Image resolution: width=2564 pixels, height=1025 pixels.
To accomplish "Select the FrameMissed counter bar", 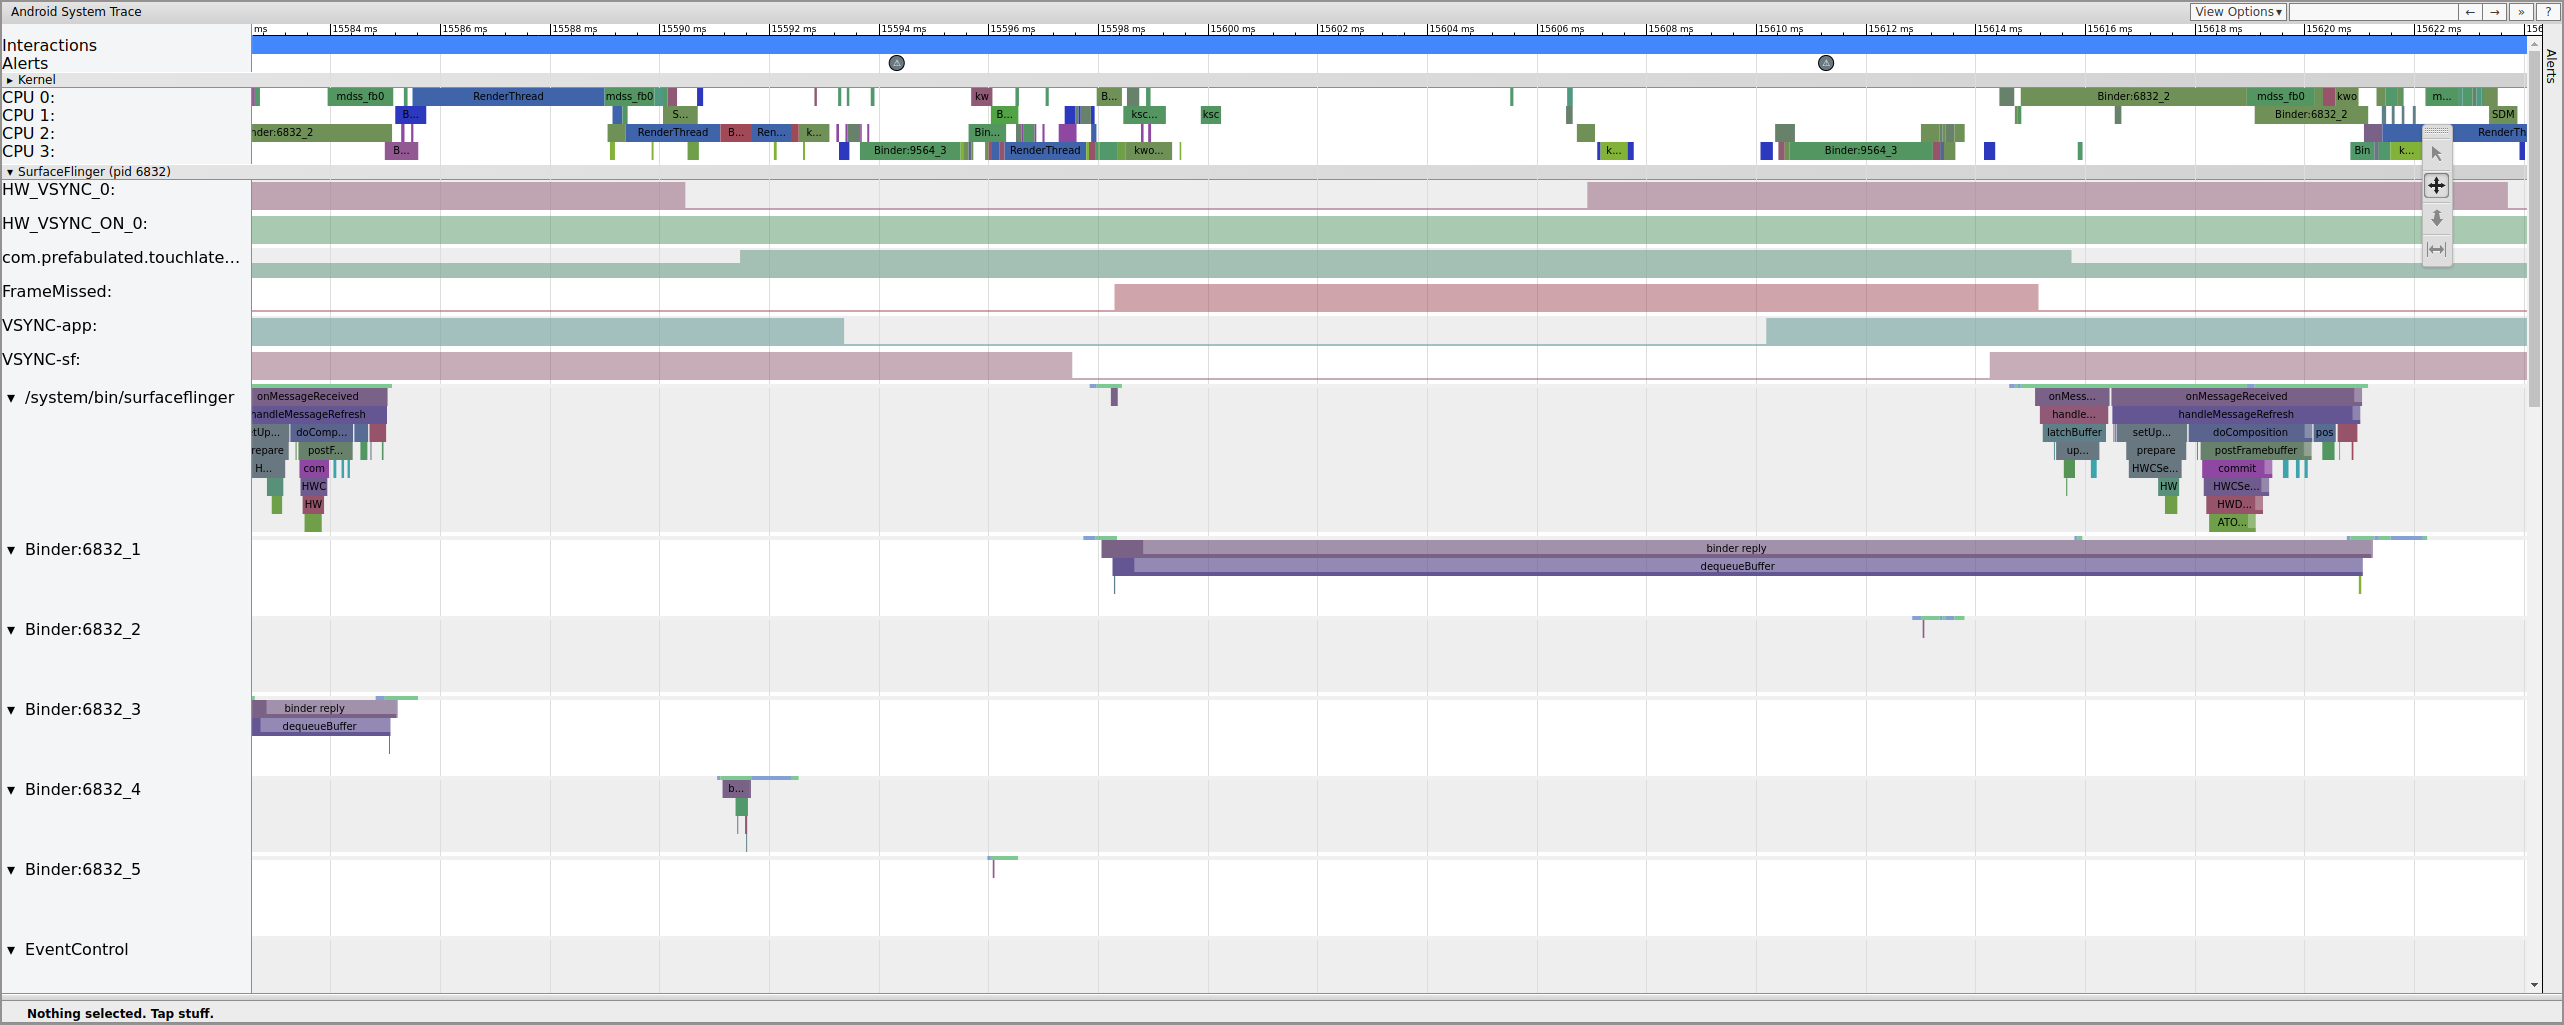I will coord(1575,297).
